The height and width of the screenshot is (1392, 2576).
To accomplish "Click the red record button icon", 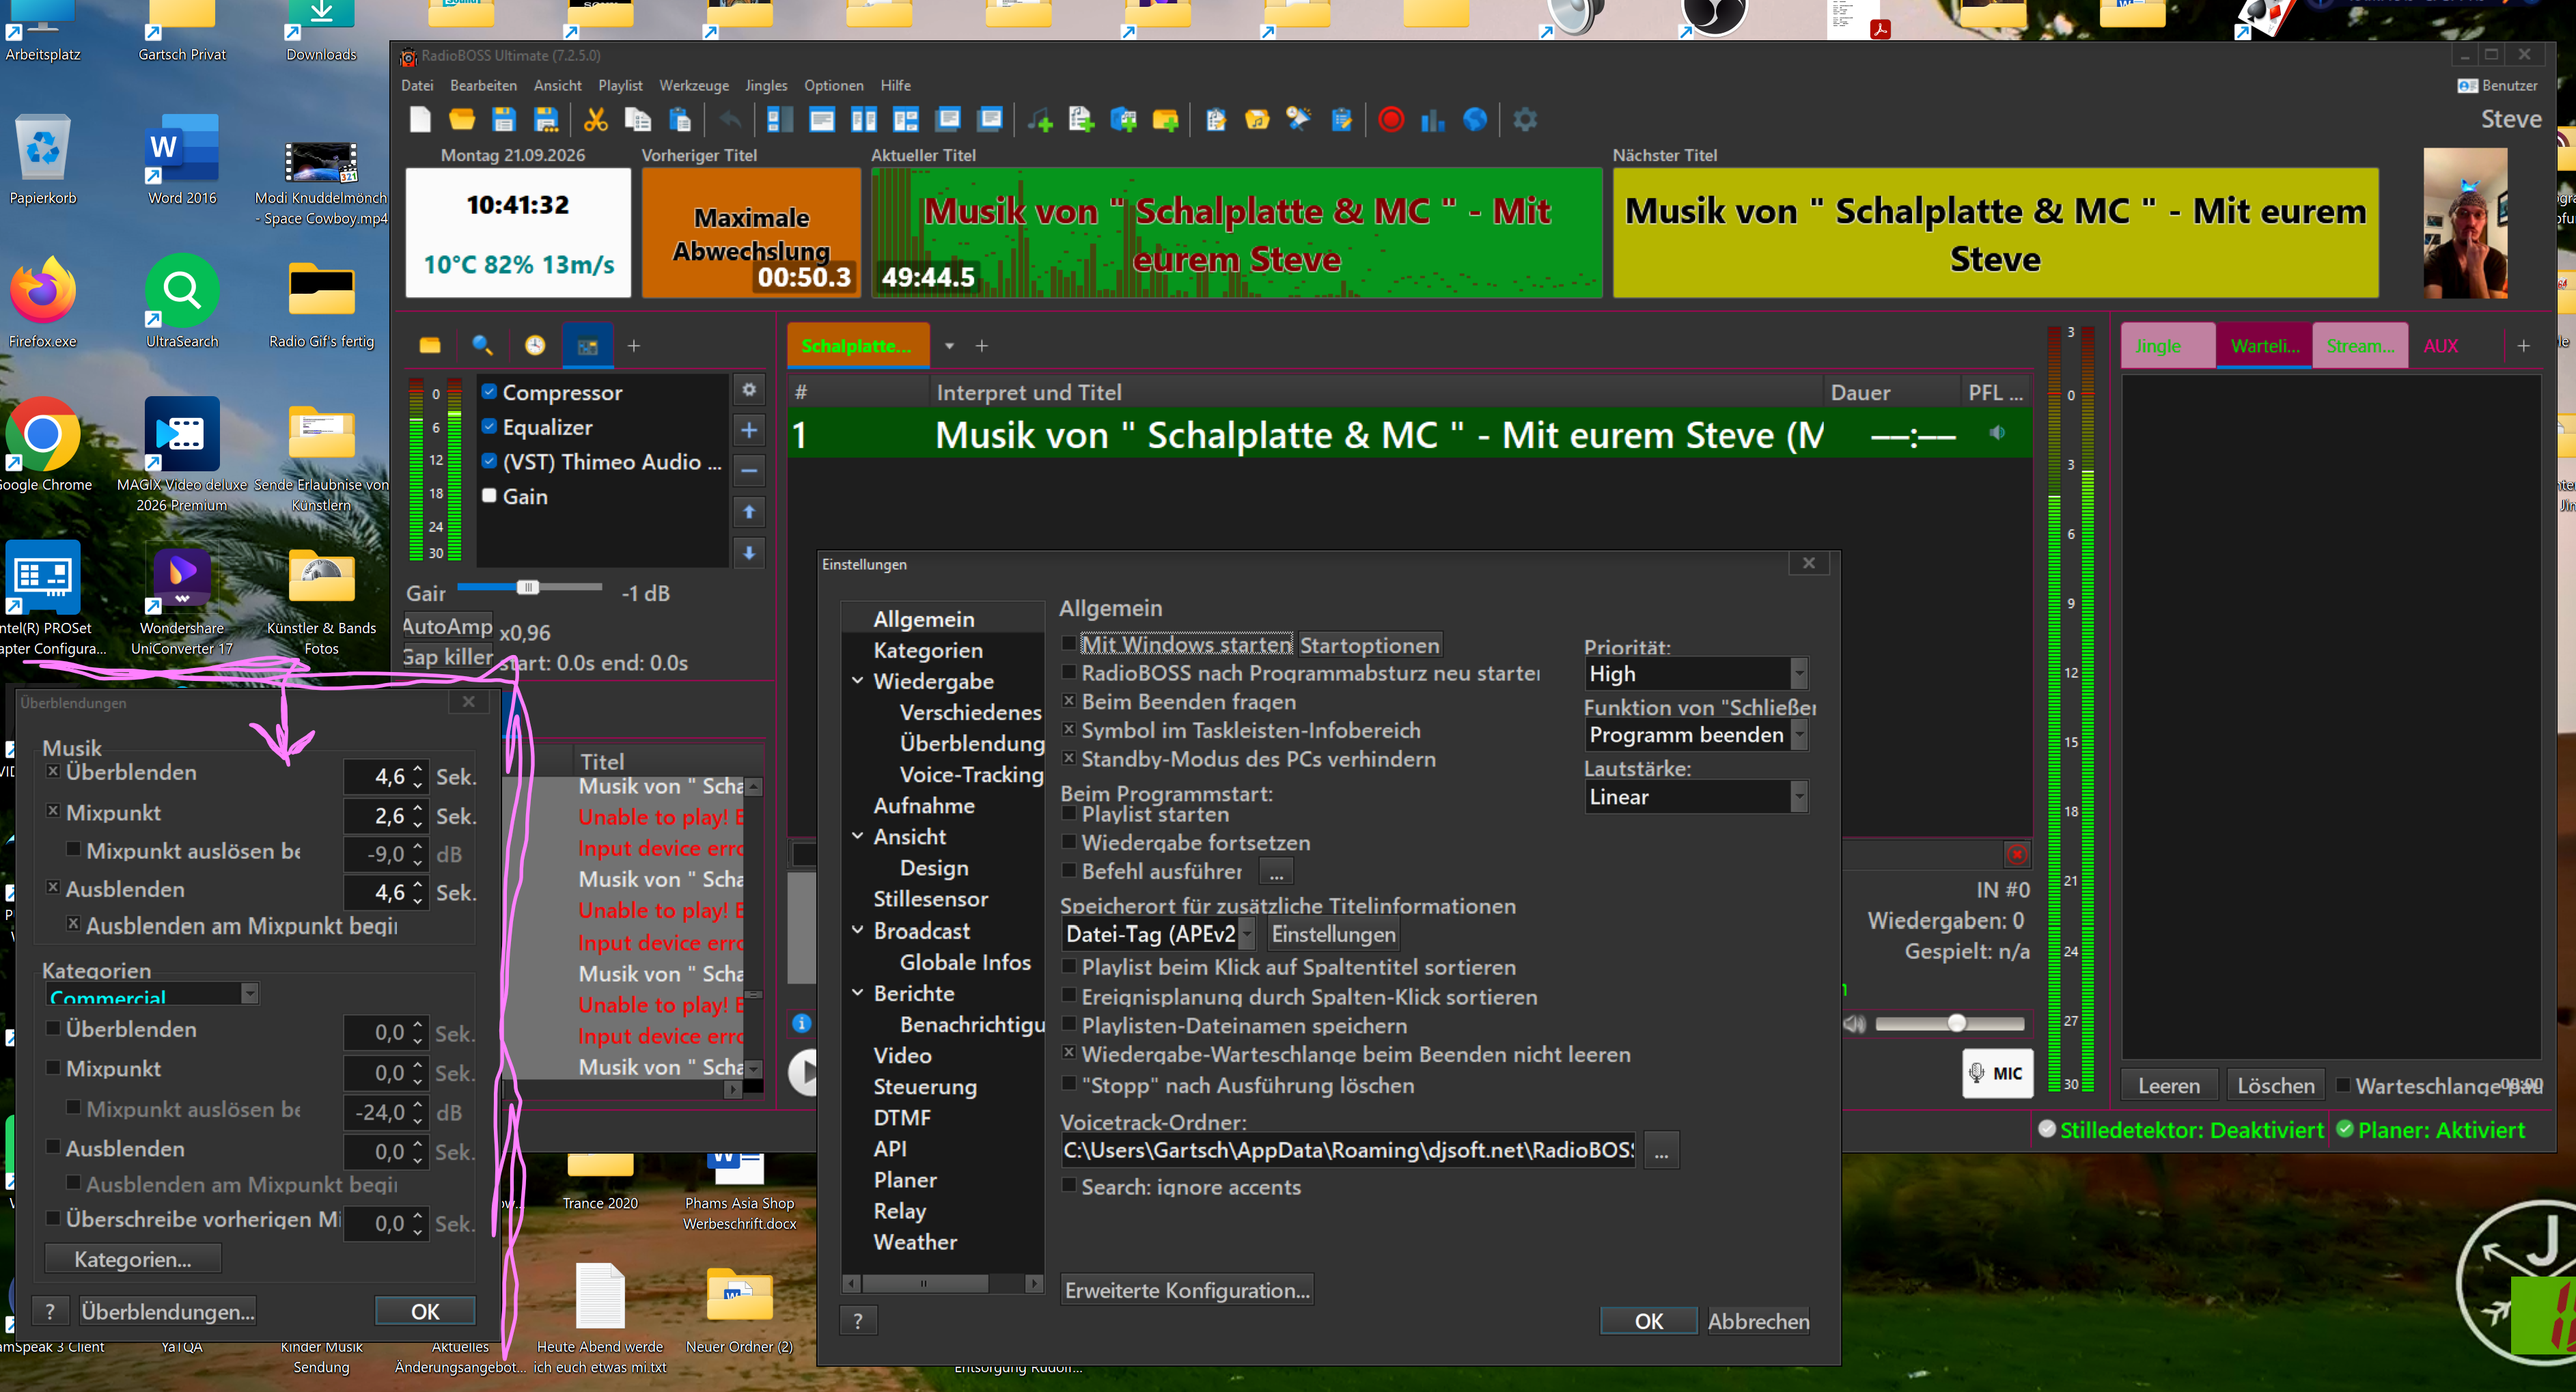I will click(1391, 120).
